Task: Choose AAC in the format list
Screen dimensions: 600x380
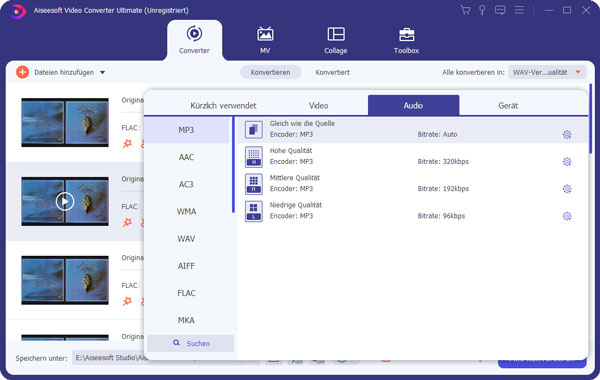Action: coord(186,157)
